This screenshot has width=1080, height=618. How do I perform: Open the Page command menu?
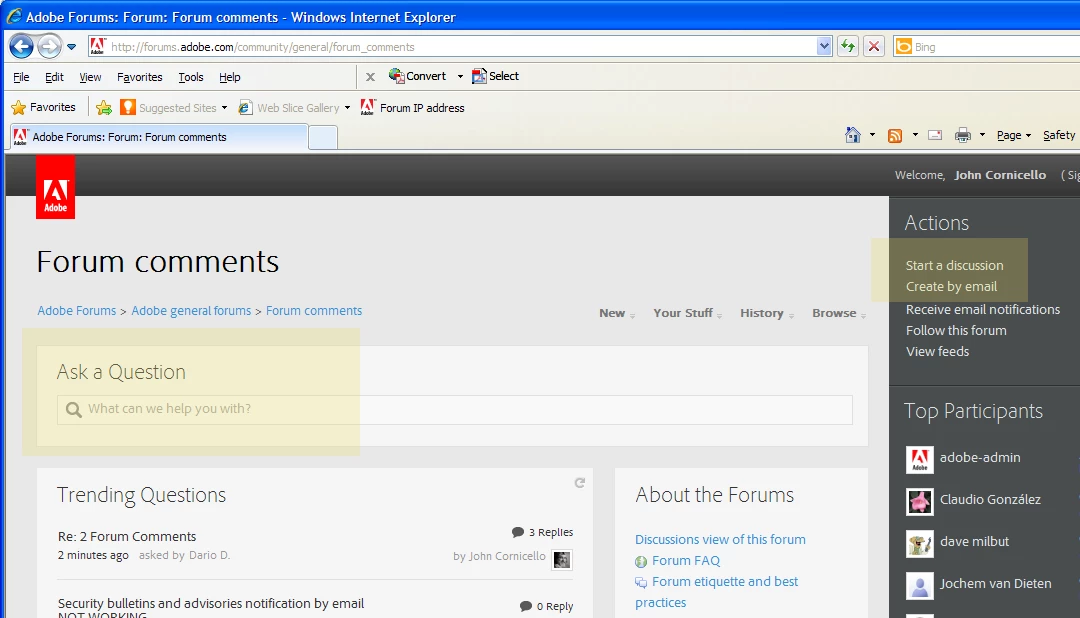tap(1013, 135)
